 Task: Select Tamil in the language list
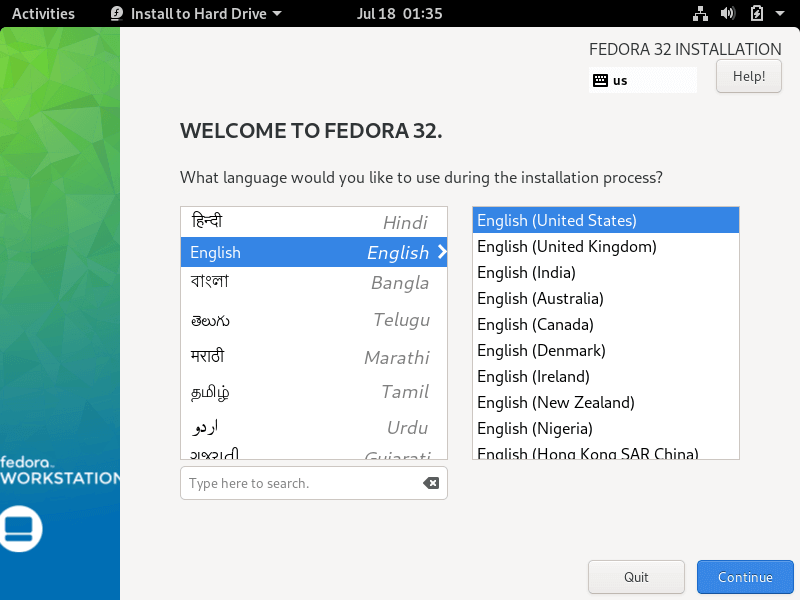pyautogui.click(x=314, y=392)
